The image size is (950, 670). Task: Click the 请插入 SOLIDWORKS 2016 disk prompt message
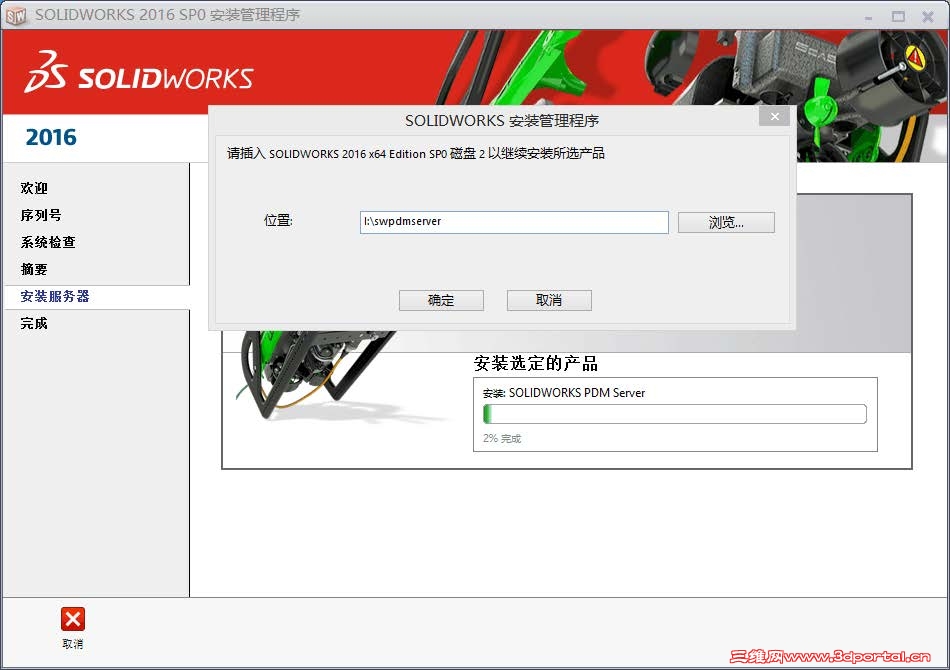pyautogui.click(x=416, y=153)
